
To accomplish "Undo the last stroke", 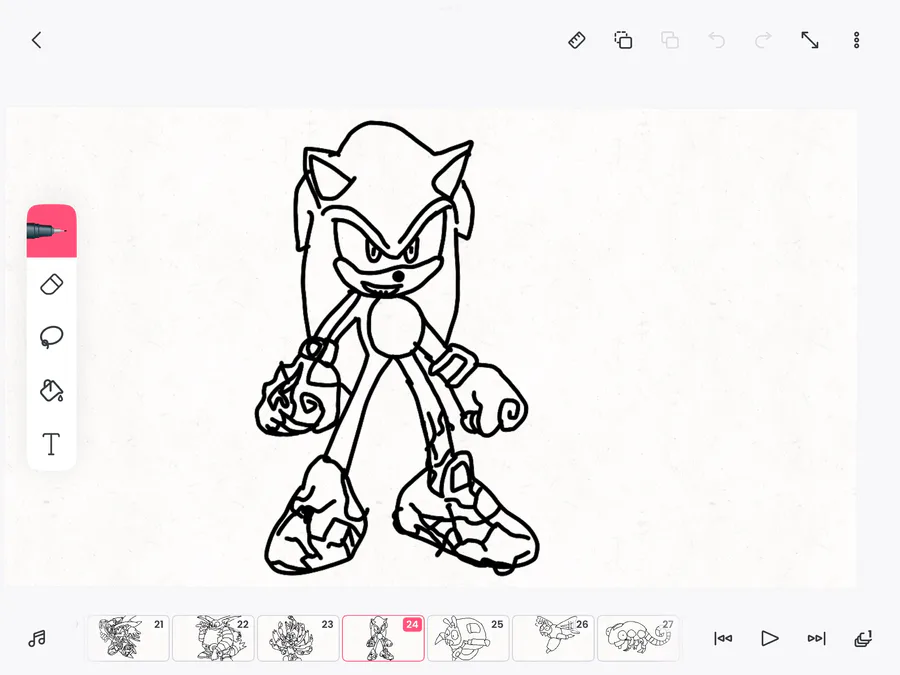I will point(716,40).
